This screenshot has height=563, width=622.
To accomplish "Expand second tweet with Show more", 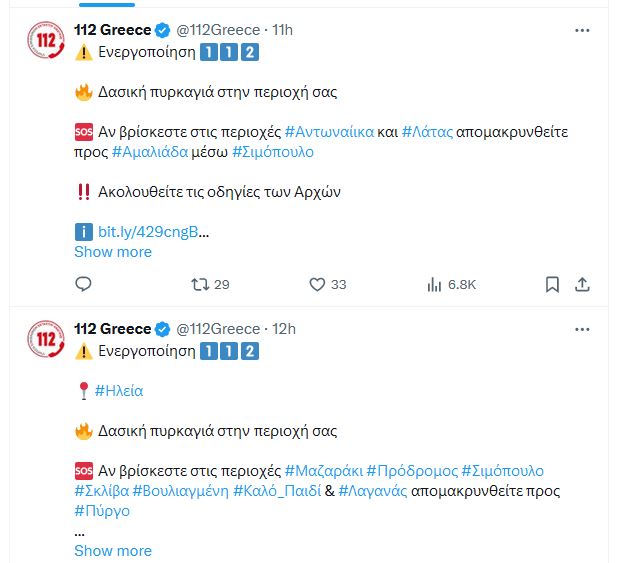I will click(113, 551).
